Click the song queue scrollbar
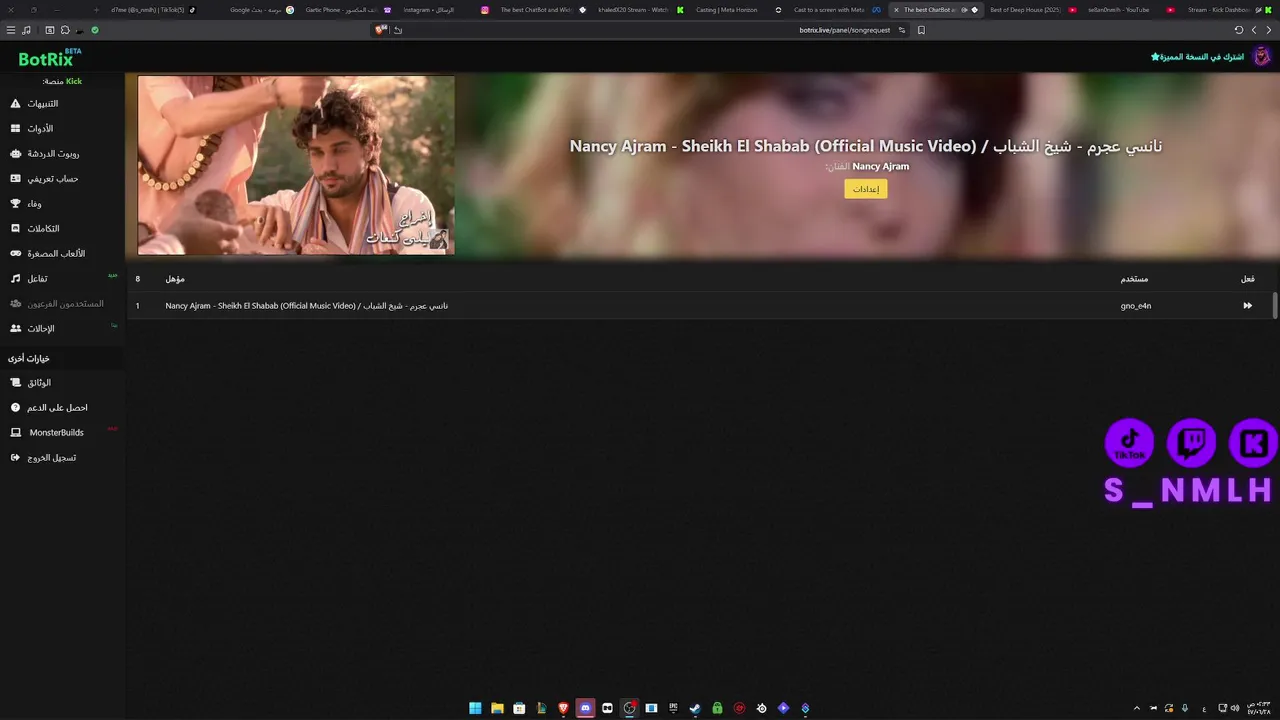This screenshot has width=1280, height=720. (1275, 306)
